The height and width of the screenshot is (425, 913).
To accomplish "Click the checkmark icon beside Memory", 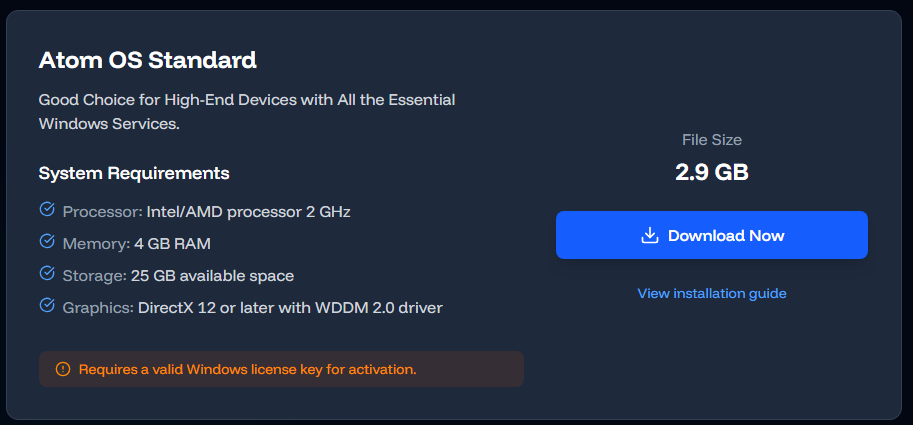I will point(47,241).
